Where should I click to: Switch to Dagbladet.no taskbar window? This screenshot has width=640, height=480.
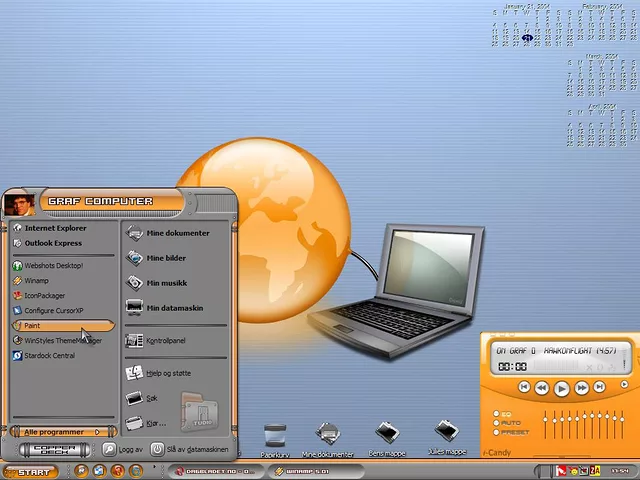point(215,471)
